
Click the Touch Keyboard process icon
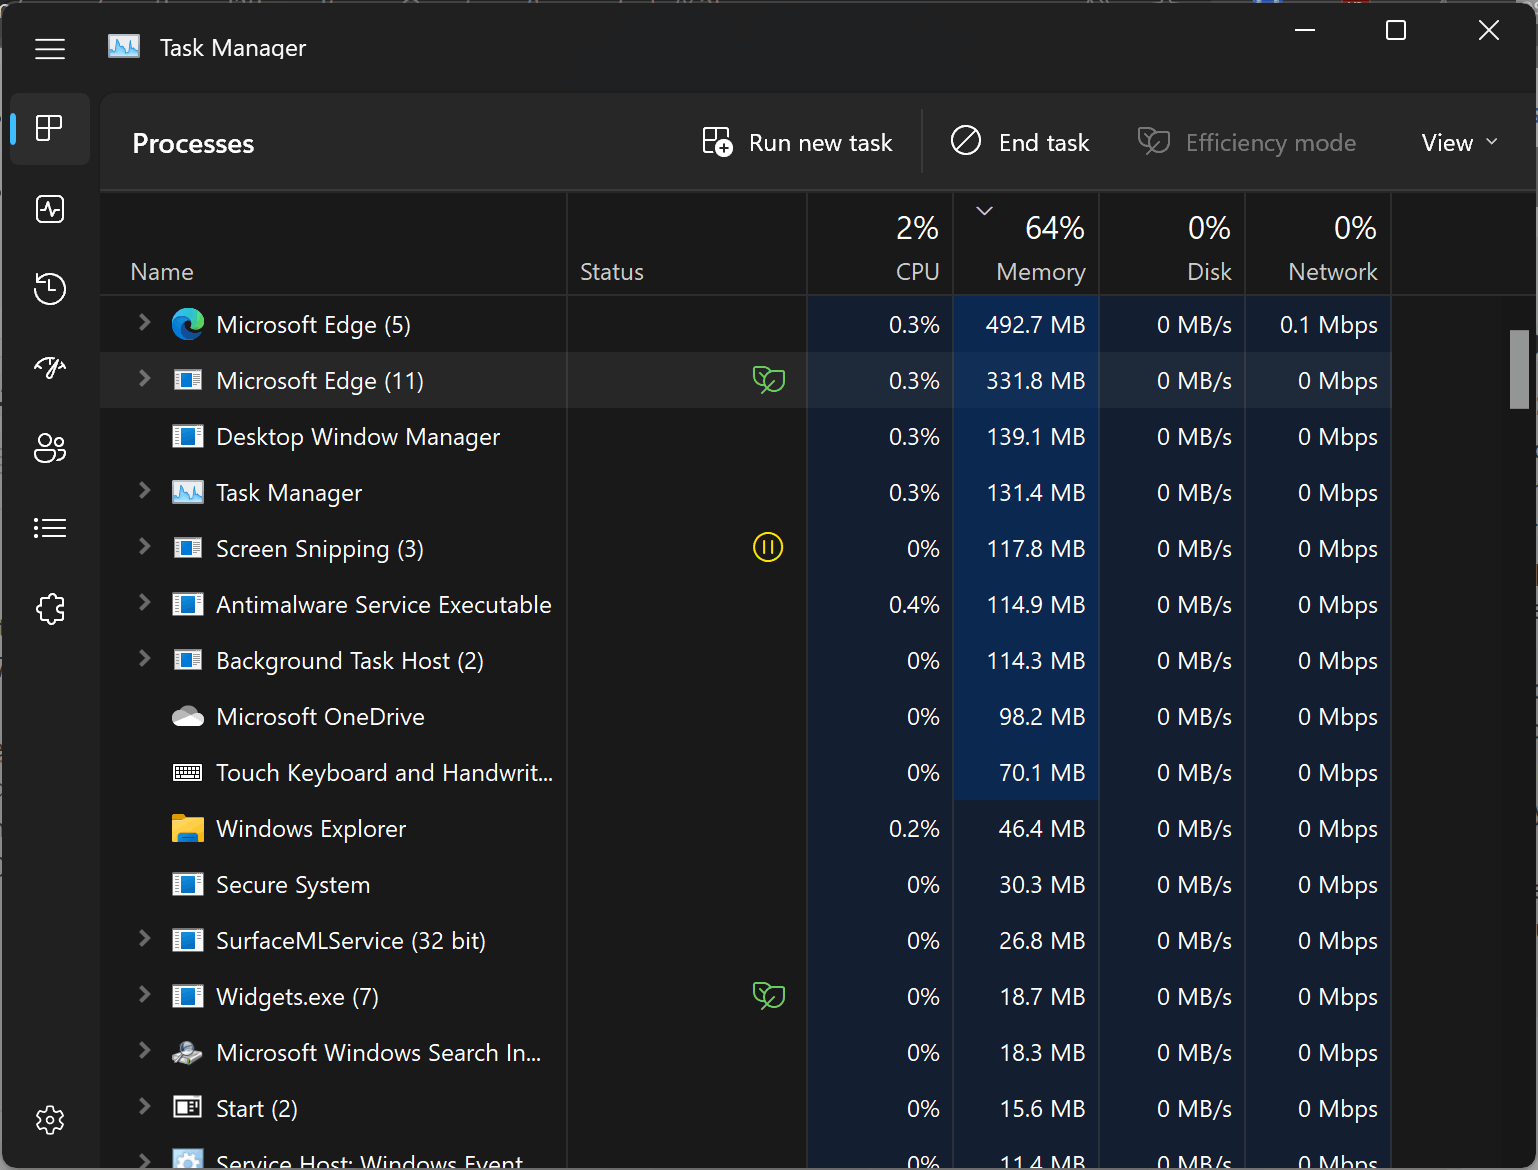pyautogui.click(x=188, y=772)
